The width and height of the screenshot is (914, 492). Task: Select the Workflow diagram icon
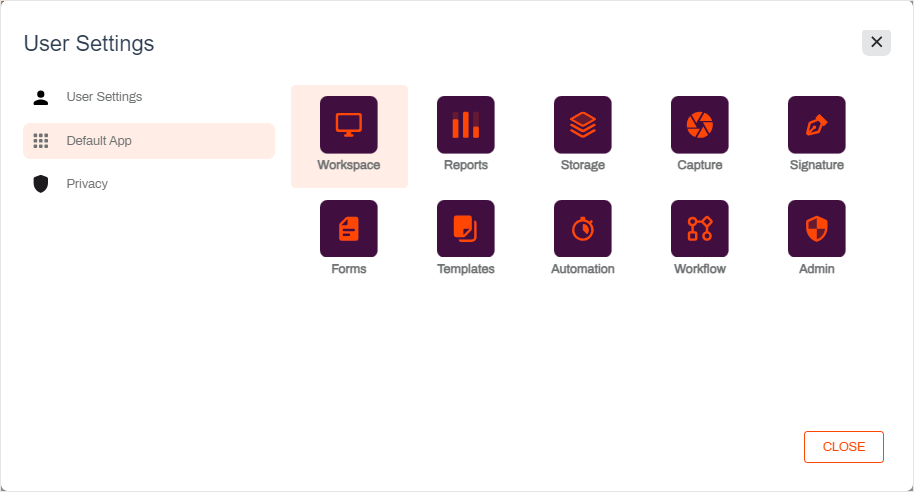pos(699,229)
